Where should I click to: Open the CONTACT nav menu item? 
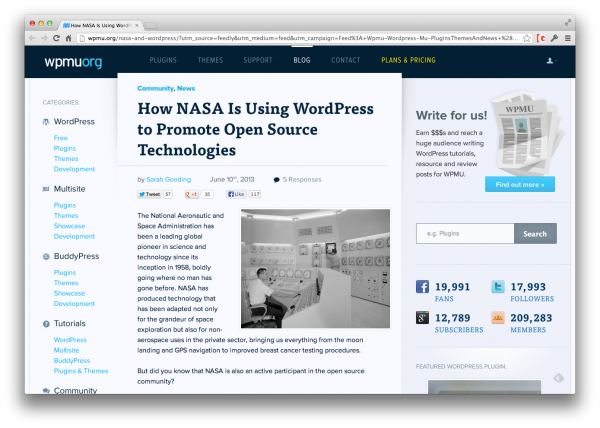pyautogui.click(x=346, y=60)
